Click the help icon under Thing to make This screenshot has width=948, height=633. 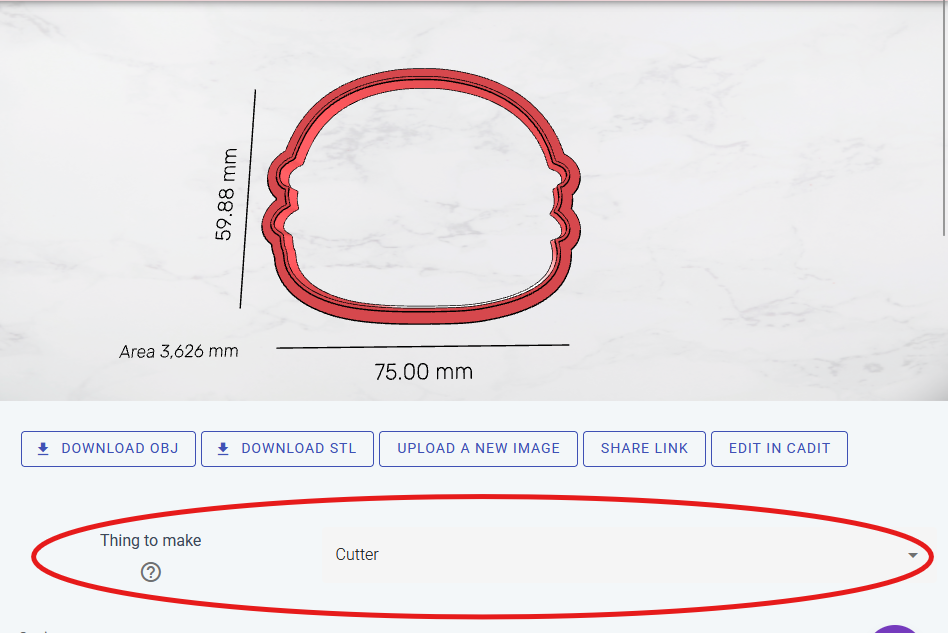(151, 572)
